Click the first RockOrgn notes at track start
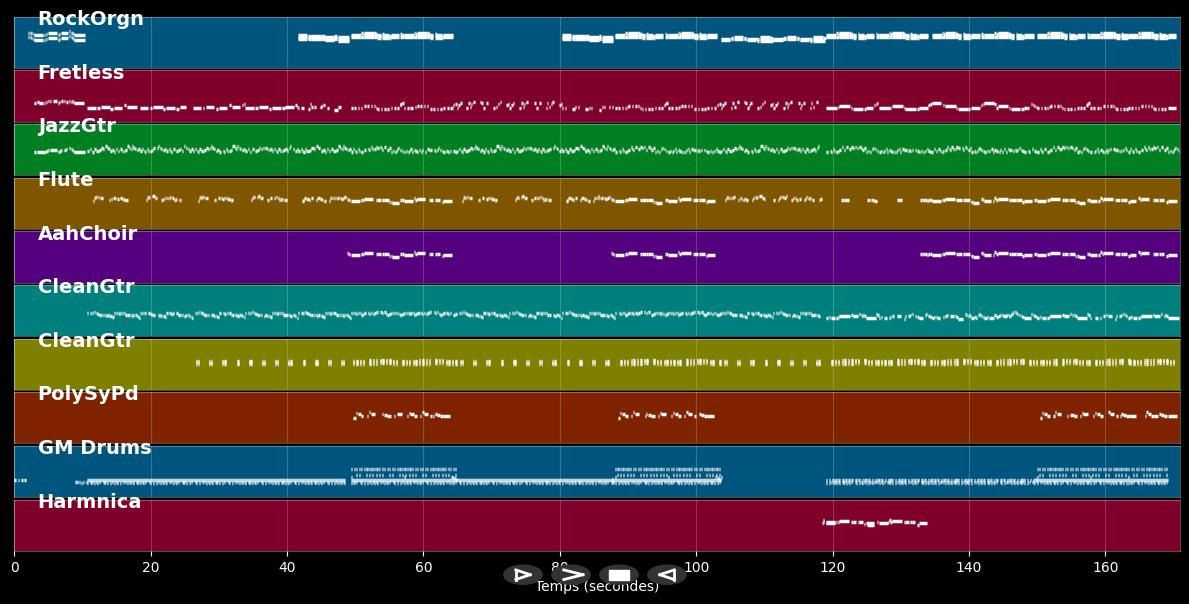The width and height of the screenshot is (1189, 604). click(57, 37)
